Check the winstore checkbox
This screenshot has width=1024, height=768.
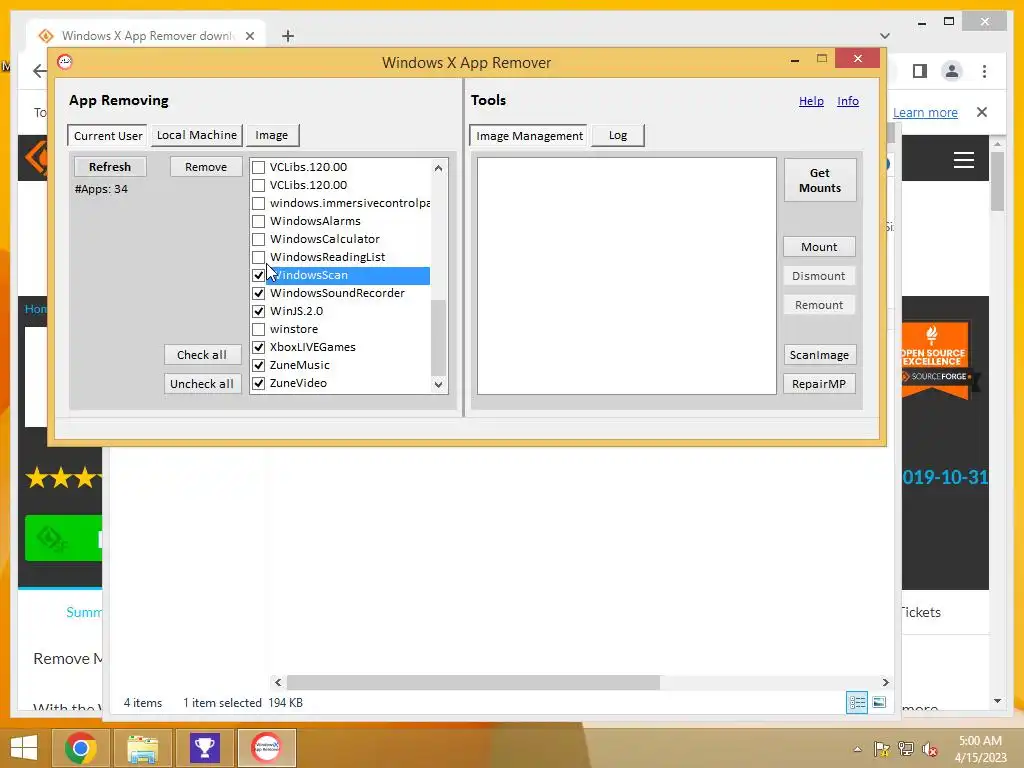259,329
